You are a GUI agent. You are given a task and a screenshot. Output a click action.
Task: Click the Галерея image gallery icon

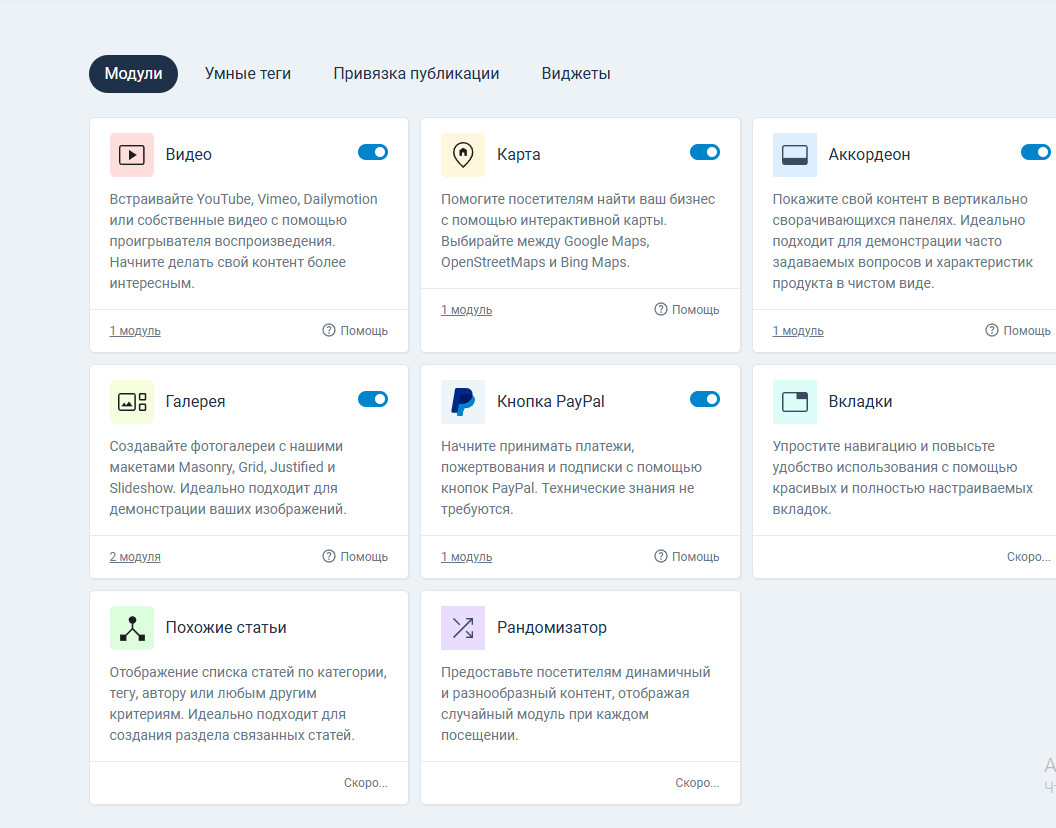pos(132,402)
